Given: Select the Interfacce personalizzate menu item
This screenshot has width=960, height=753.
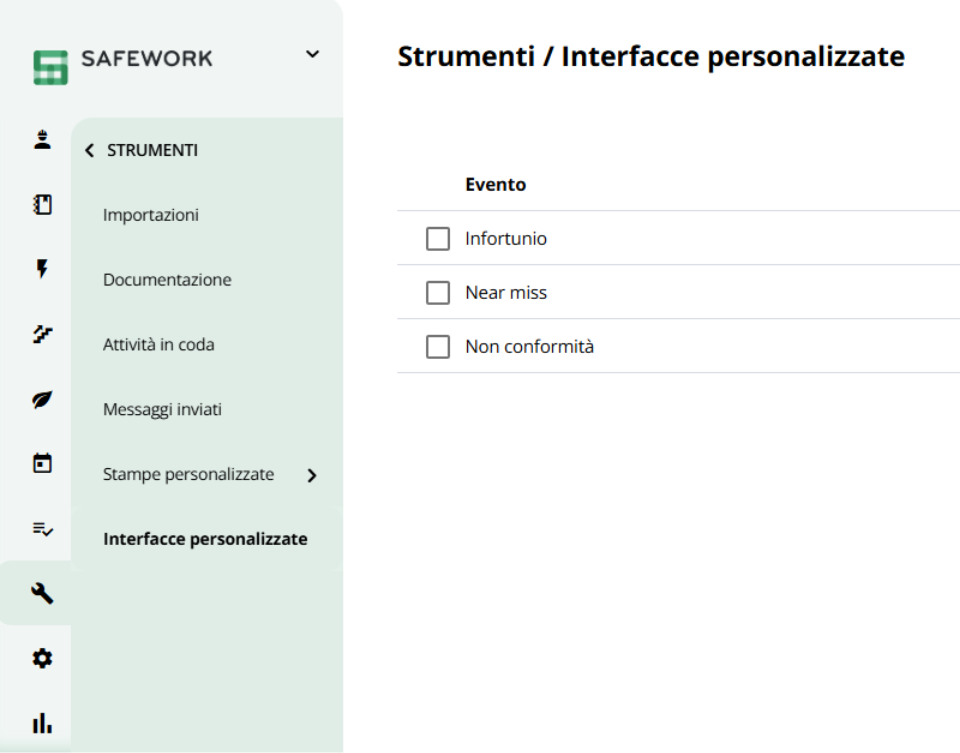Looking at the screenshot, I should 205,539.
